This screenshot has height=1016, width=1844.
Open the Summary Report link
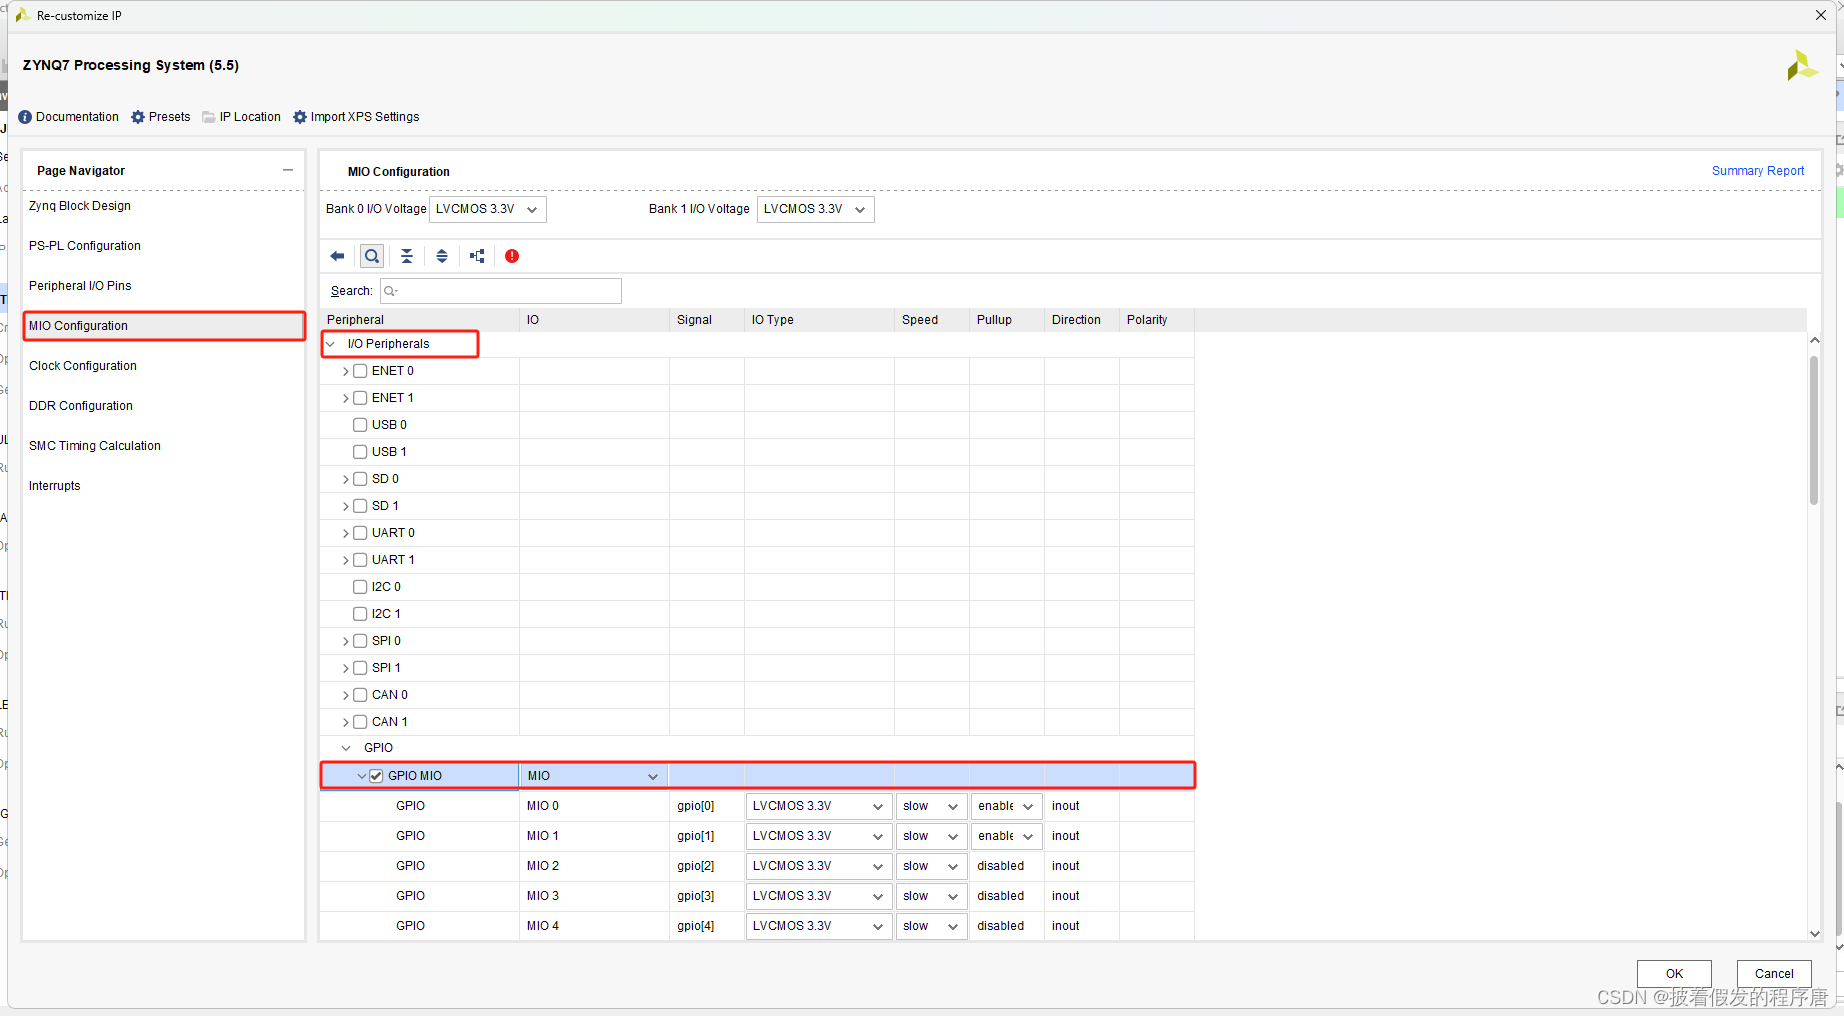(x=1758, y=171)
